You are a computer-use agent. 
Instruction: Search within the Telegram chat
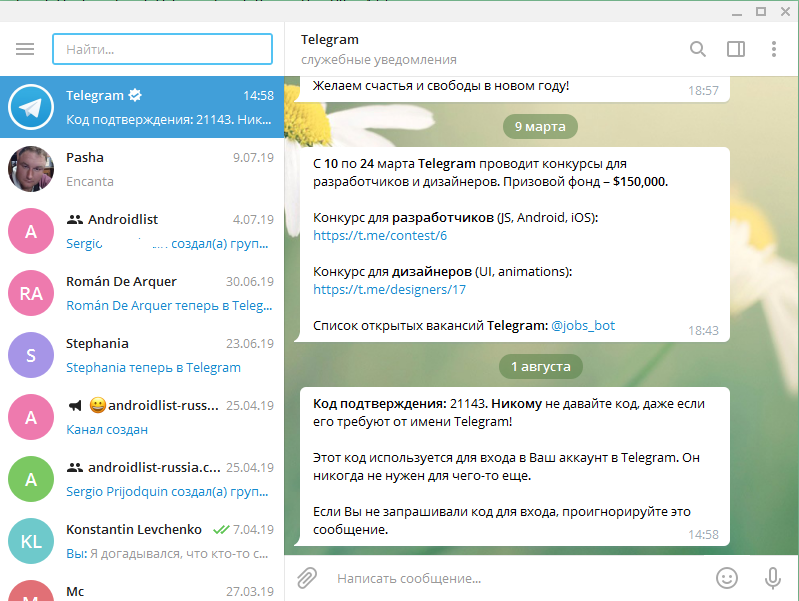coord(698,49)
